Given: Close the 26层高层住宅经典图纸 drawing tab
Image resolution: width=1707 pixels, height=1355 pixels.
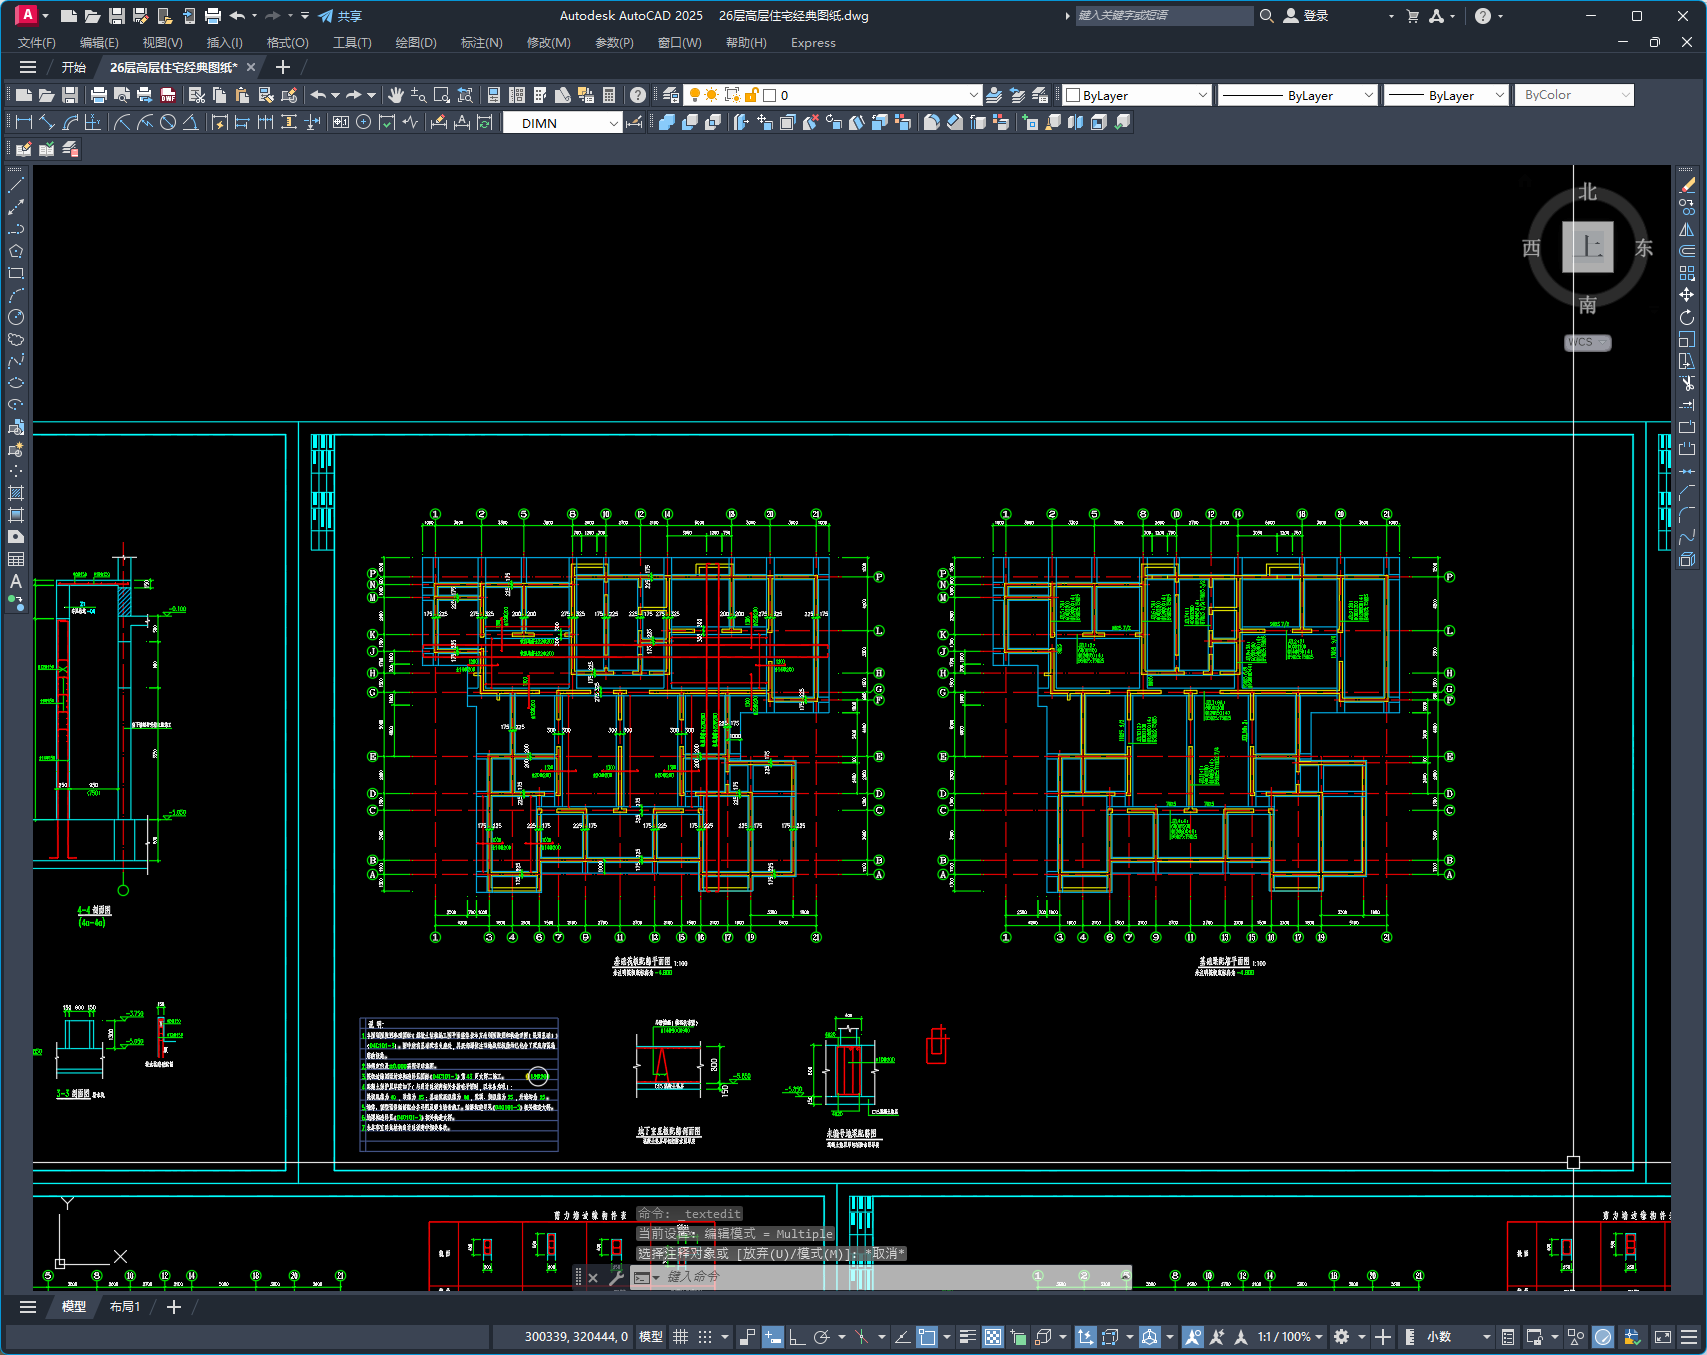Looking at the screenshot, I should [251, 67].
